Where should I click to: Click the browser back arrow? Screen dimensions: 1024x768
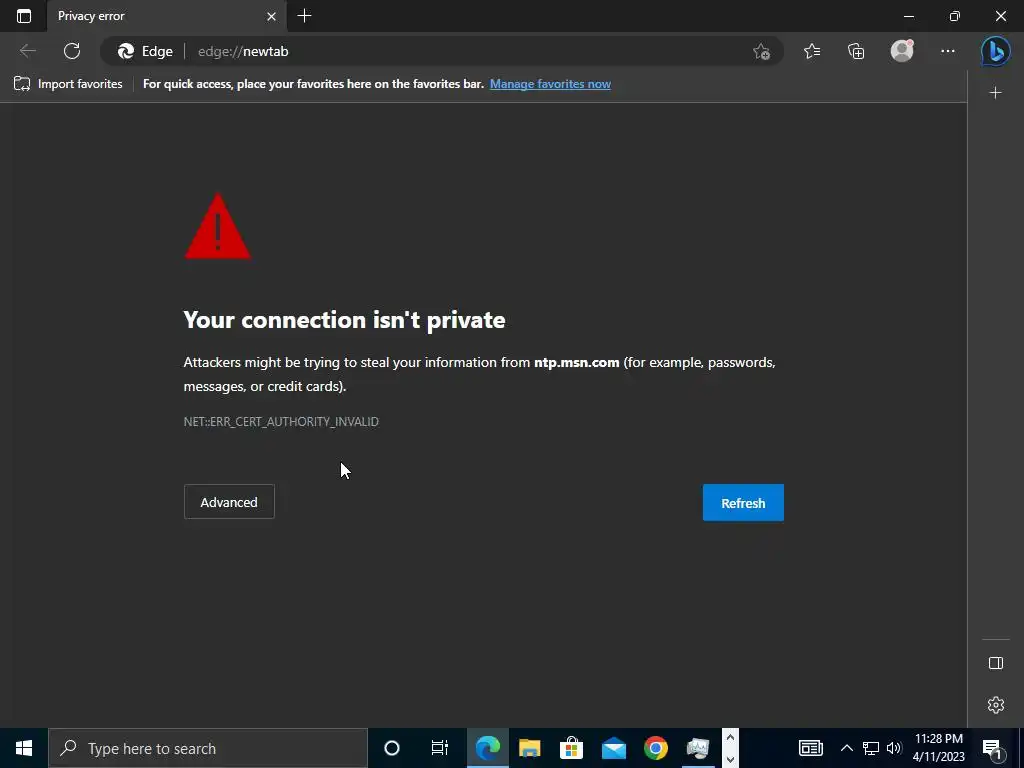(27, 51)
